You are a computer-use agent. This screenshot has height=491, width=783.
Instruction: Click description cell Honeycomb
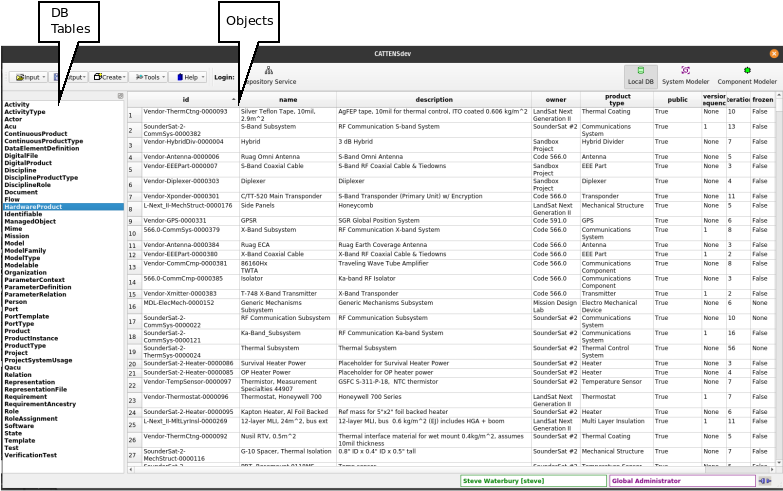(x=434, y=209)
